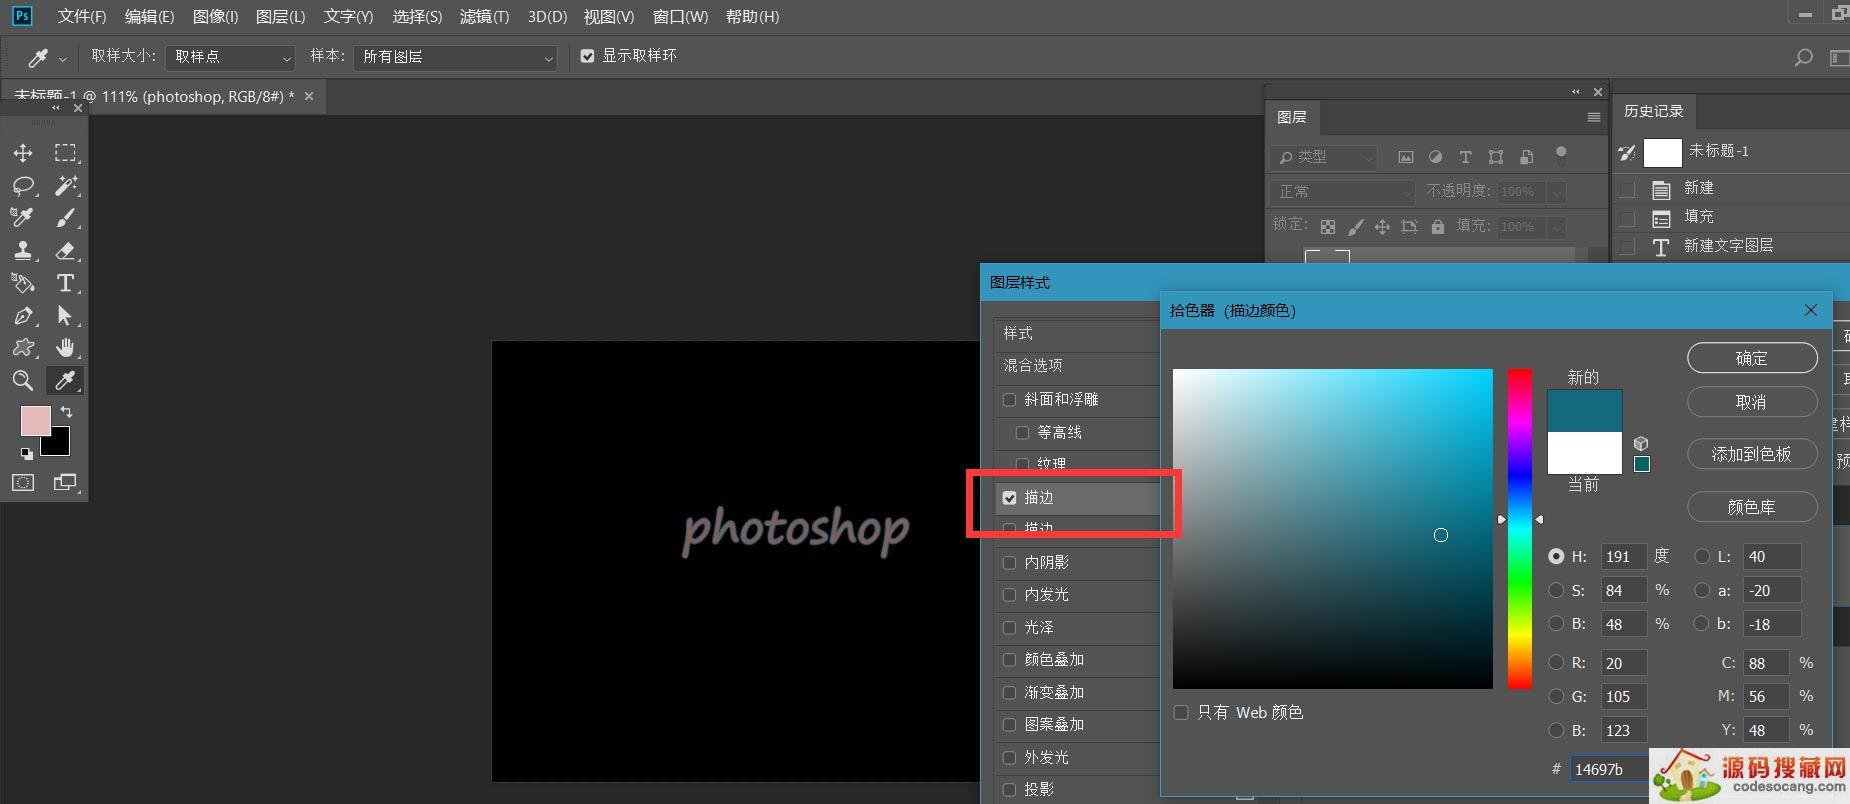Open the 取样大小 dropdown showing 取样点
The height and width of the screenshot is (804, 1850).
pos(231,57)
